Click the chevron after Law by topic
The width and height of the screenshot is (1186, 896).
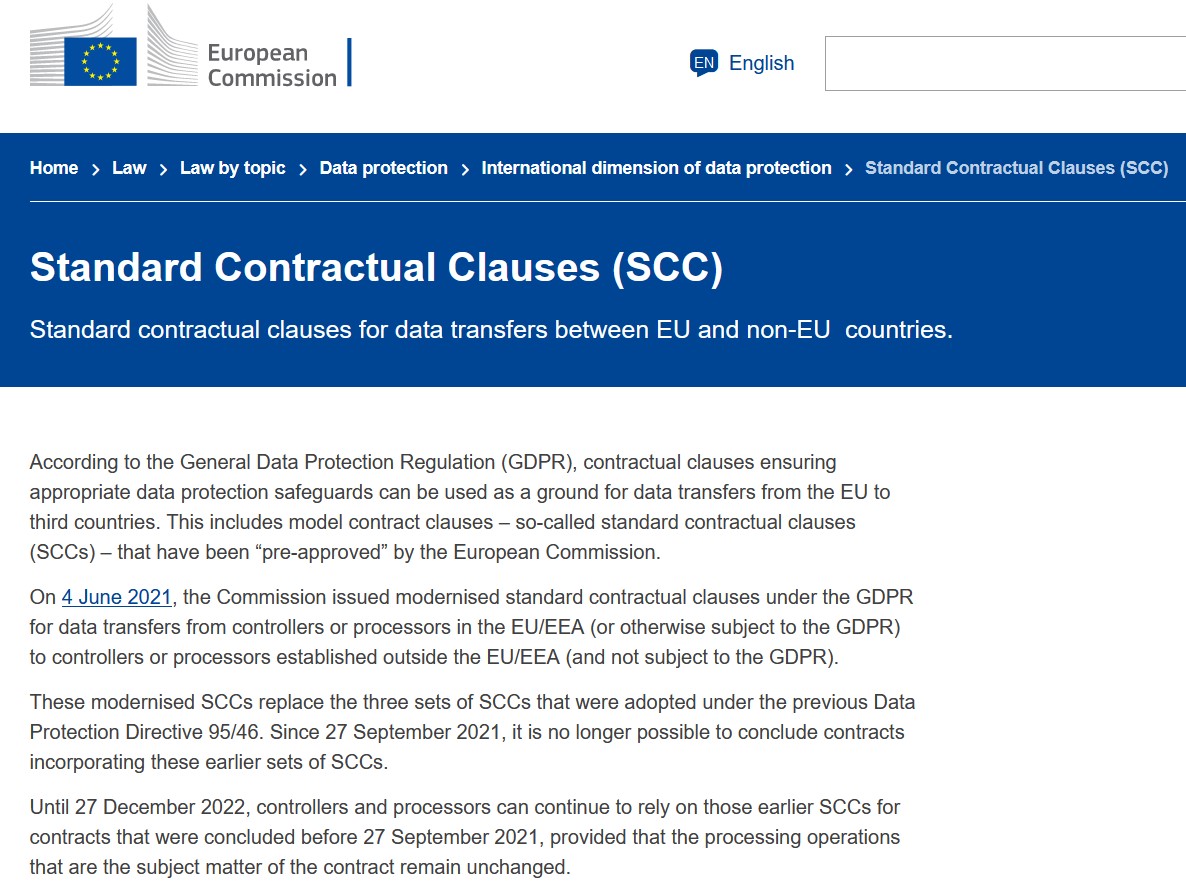click(x=303, y=169)
